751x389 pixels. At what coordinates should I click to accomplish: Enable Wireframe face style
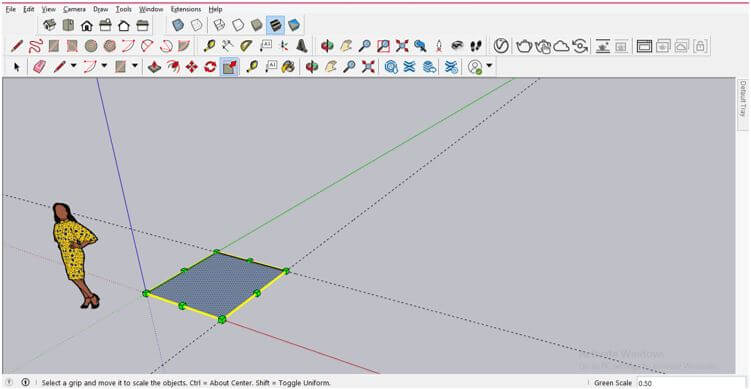(219, 25)
